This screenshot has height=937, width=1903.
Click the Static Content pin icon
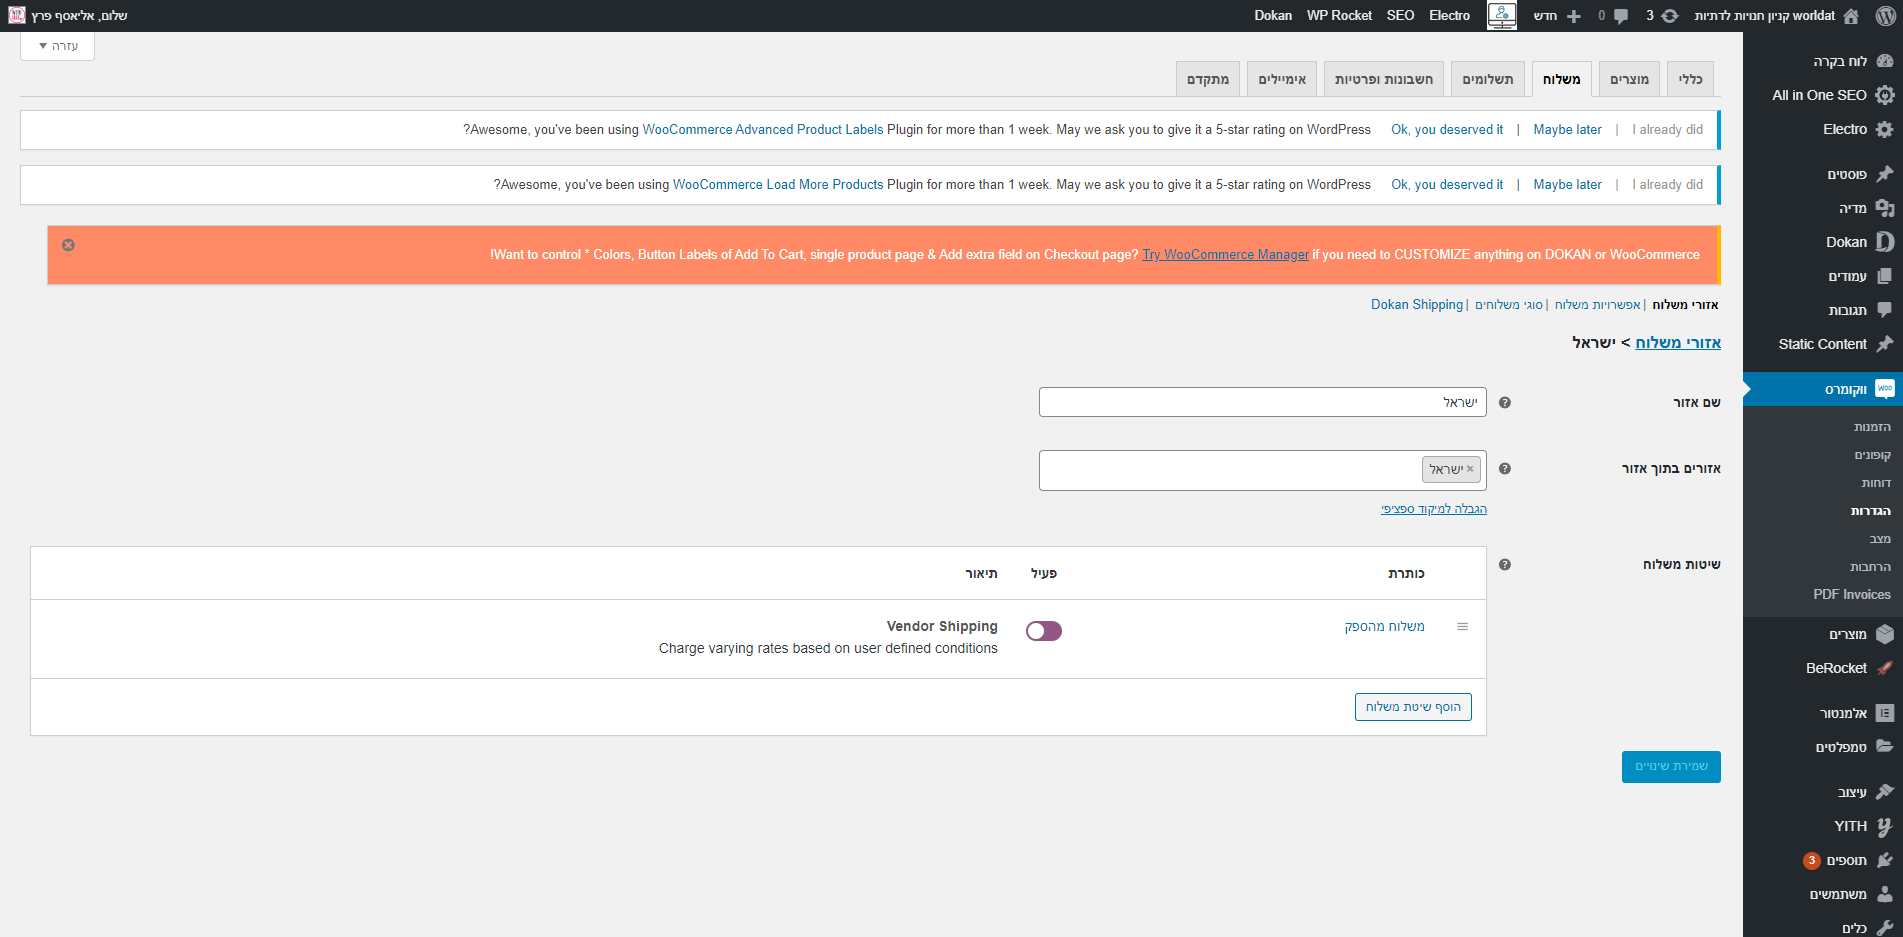click(1885, 344)
